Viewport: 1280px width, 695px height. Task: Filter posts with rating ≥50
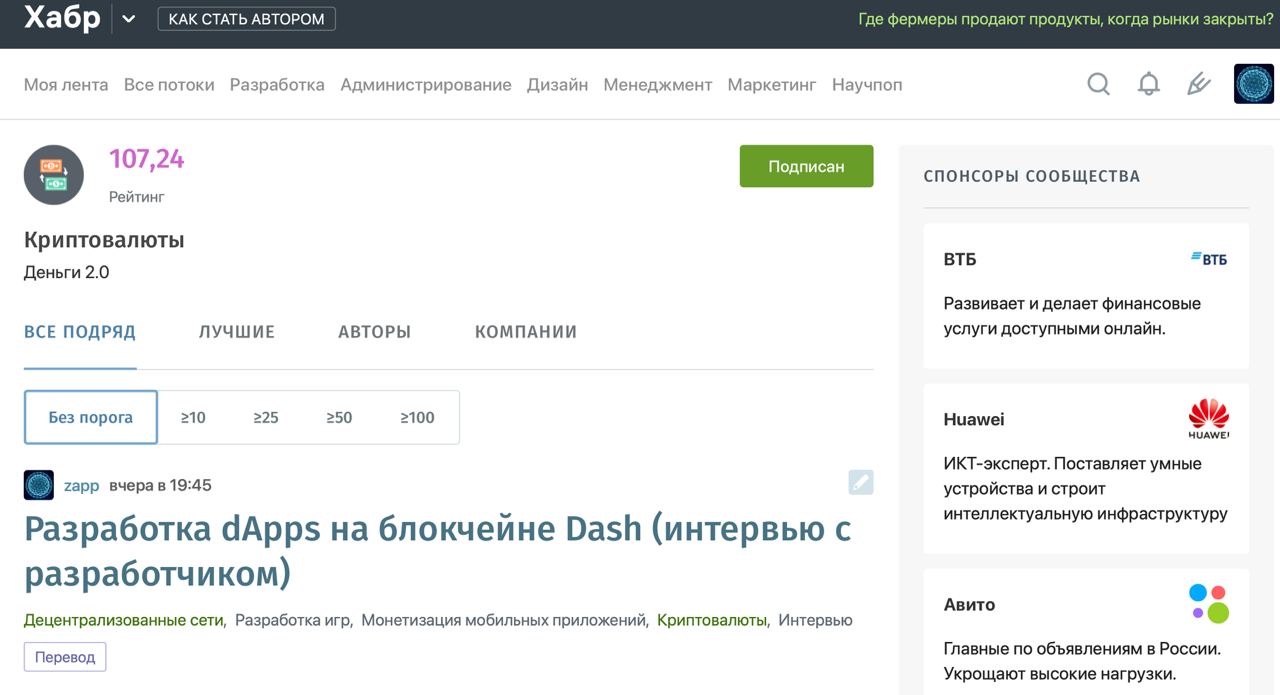(339, 417)
